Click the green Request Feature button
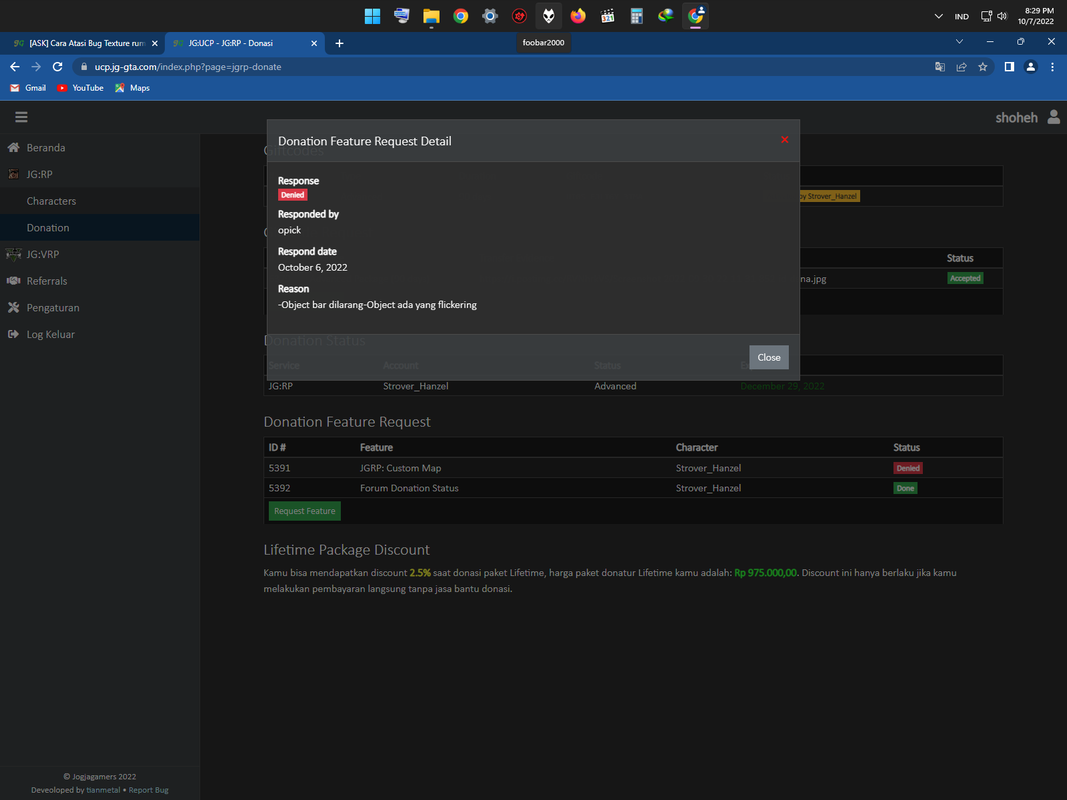The height and width of the screenshot is (800, 1067). [304, 511]
